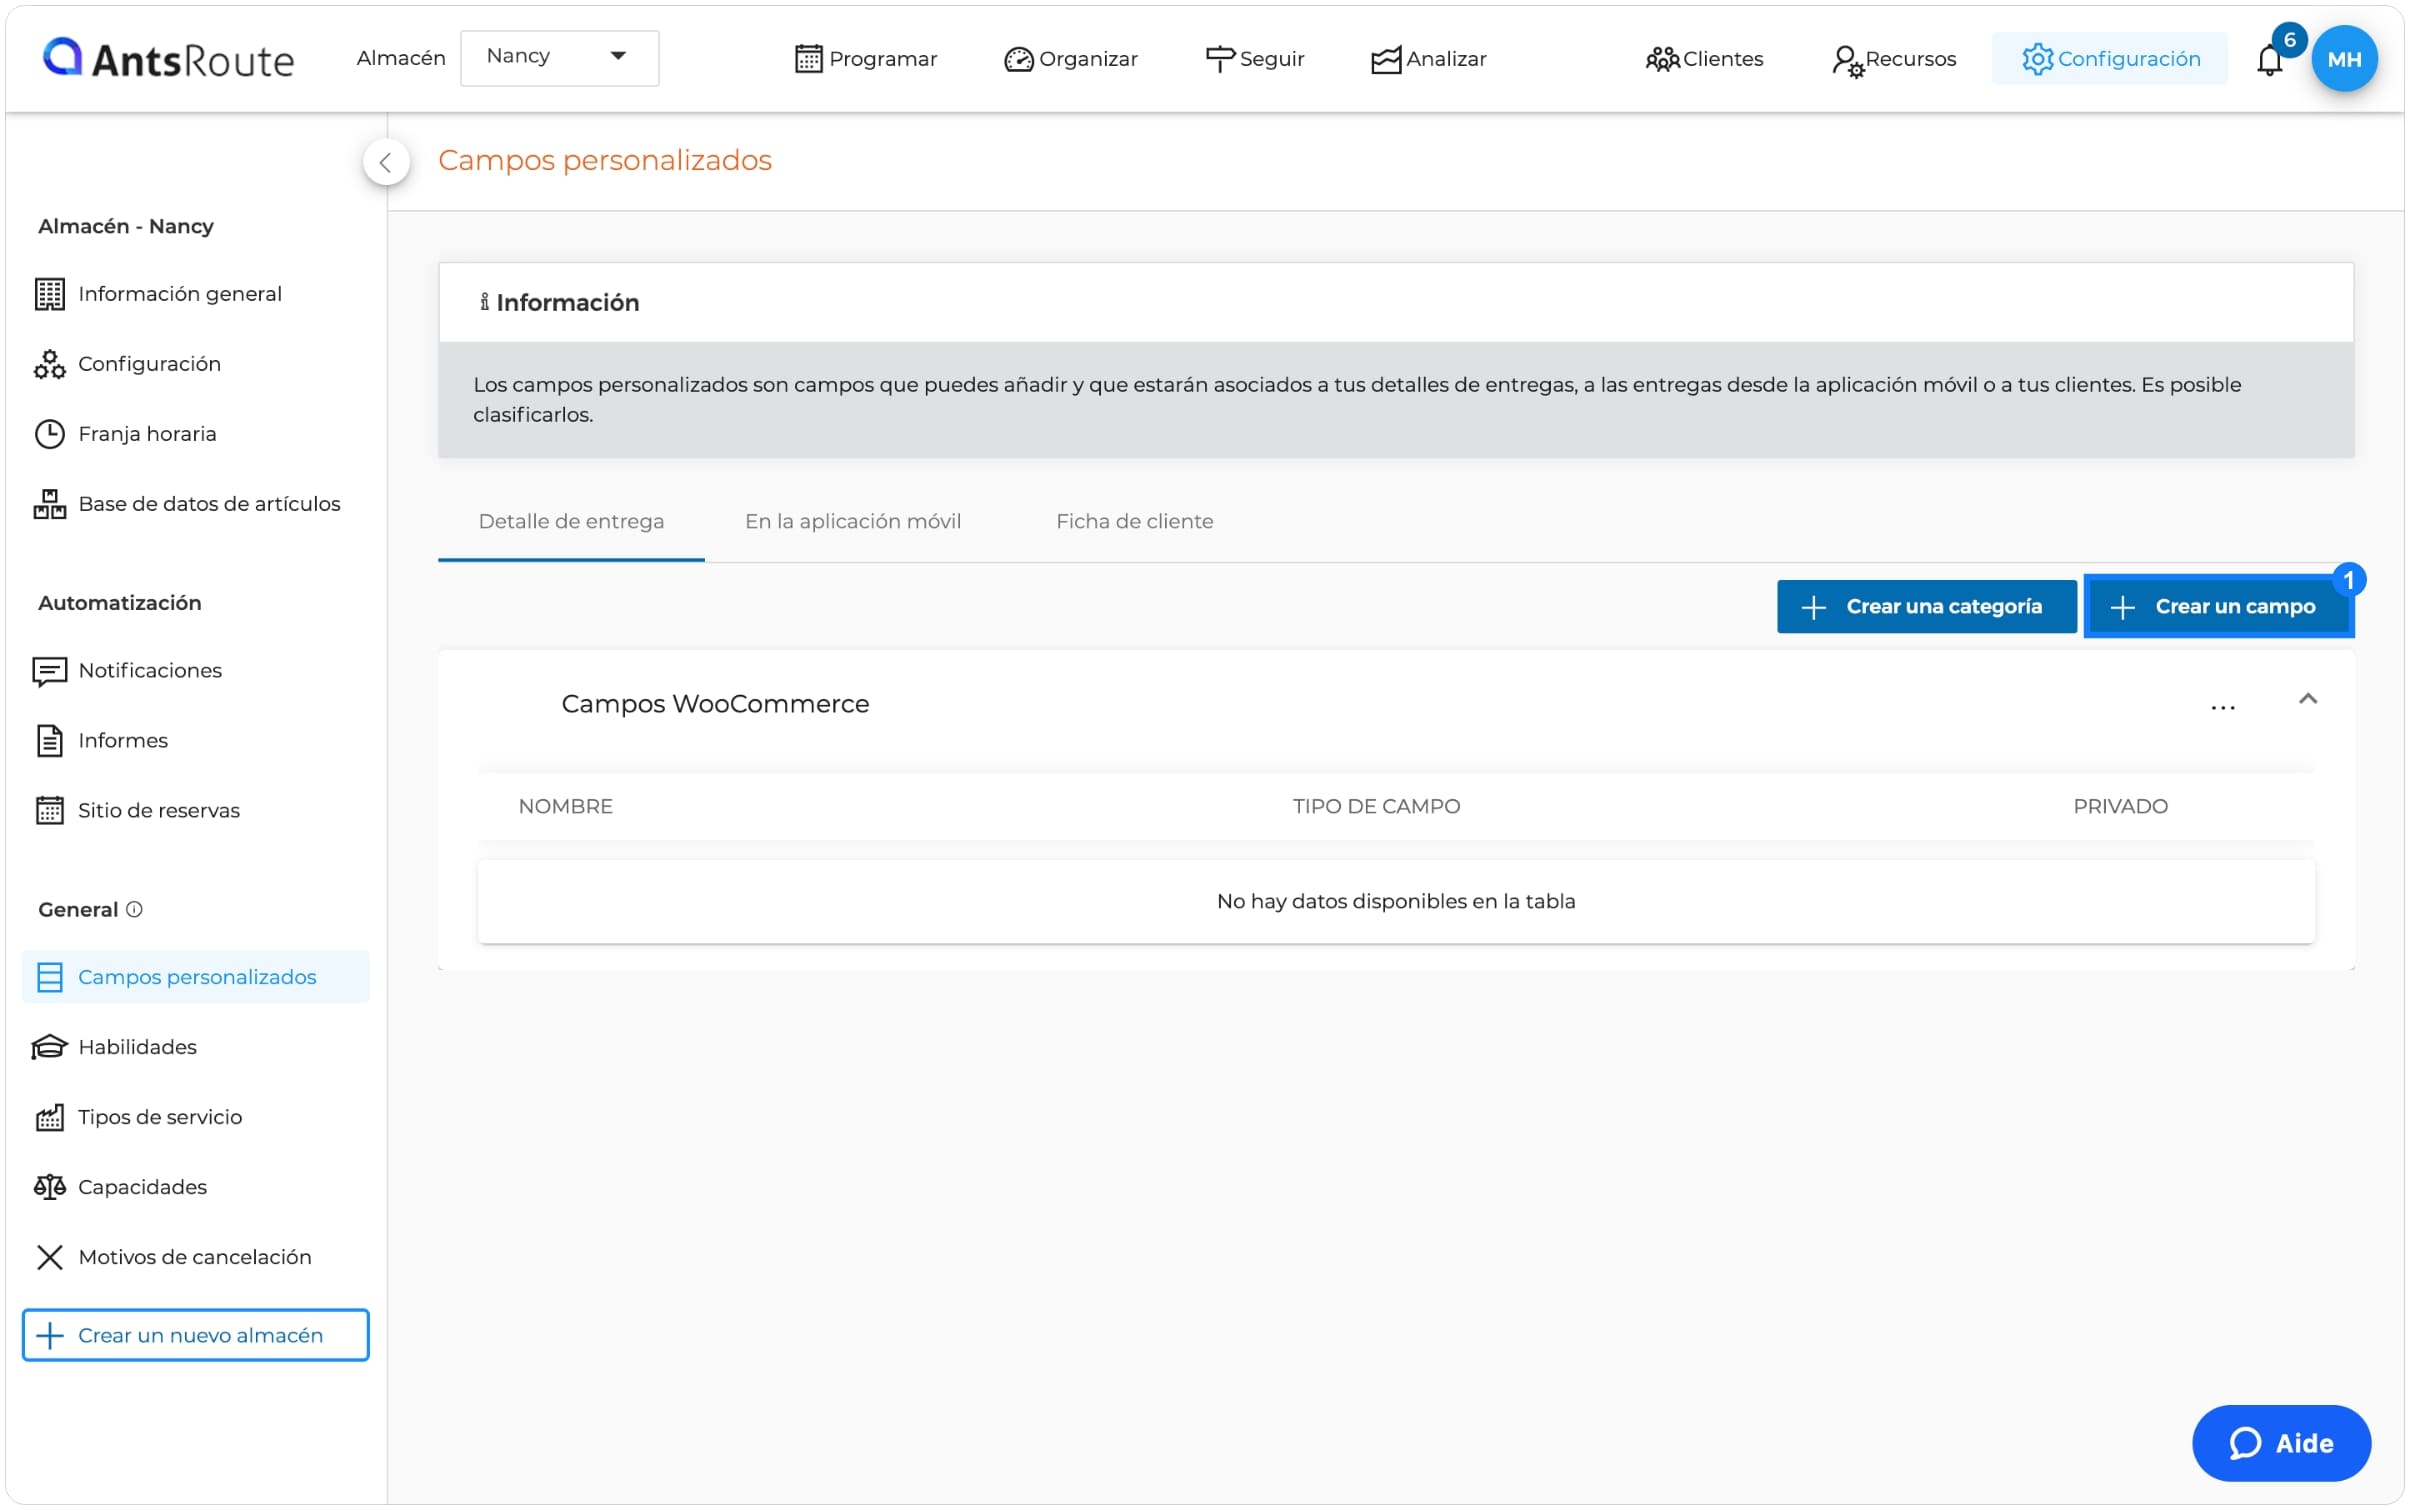
Task: Click the Habilidades graduation cap icon
Action: 49,1048
